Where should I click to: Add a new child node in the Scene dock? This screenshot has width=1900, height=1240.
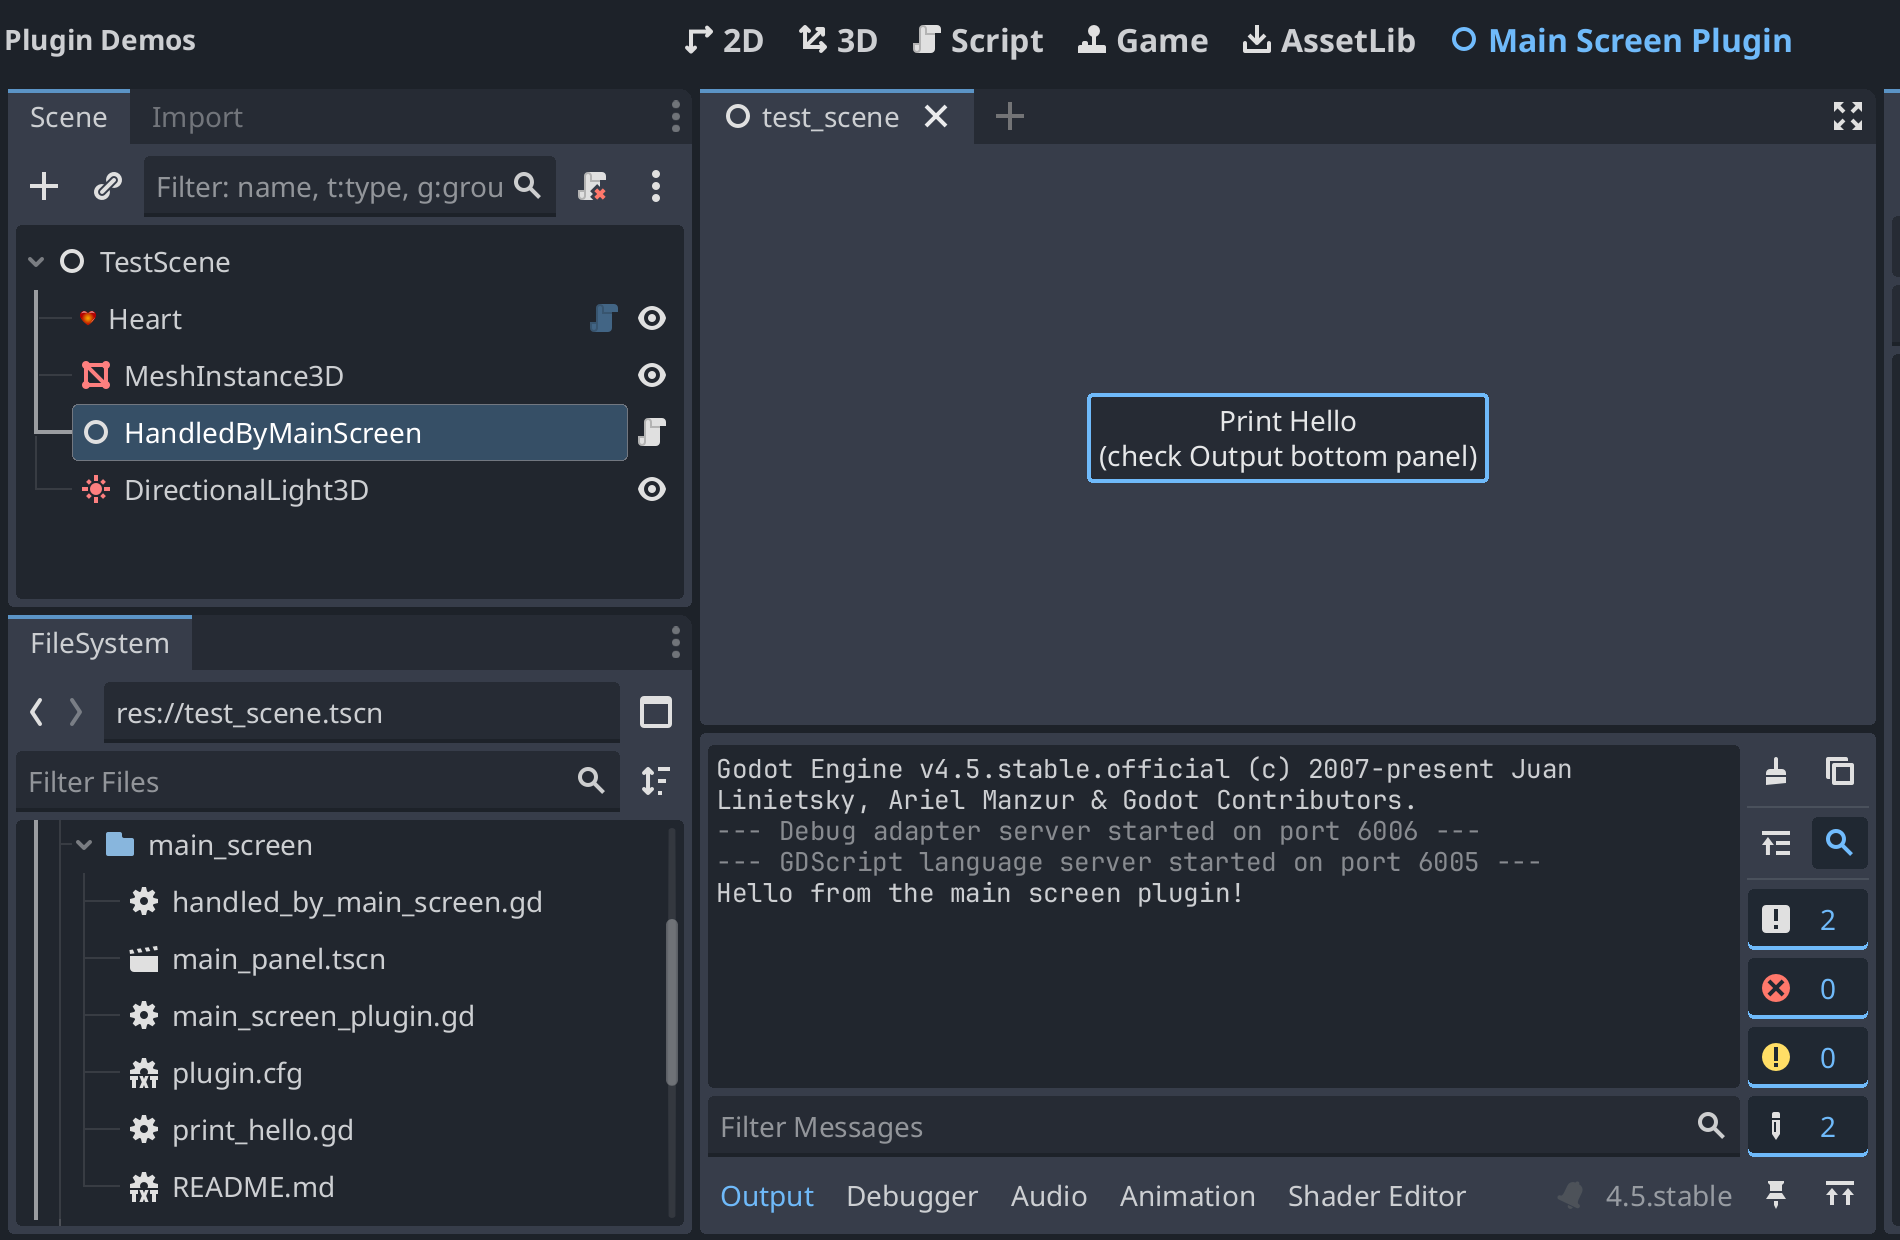pyautogui.click(x=44, y=186)
